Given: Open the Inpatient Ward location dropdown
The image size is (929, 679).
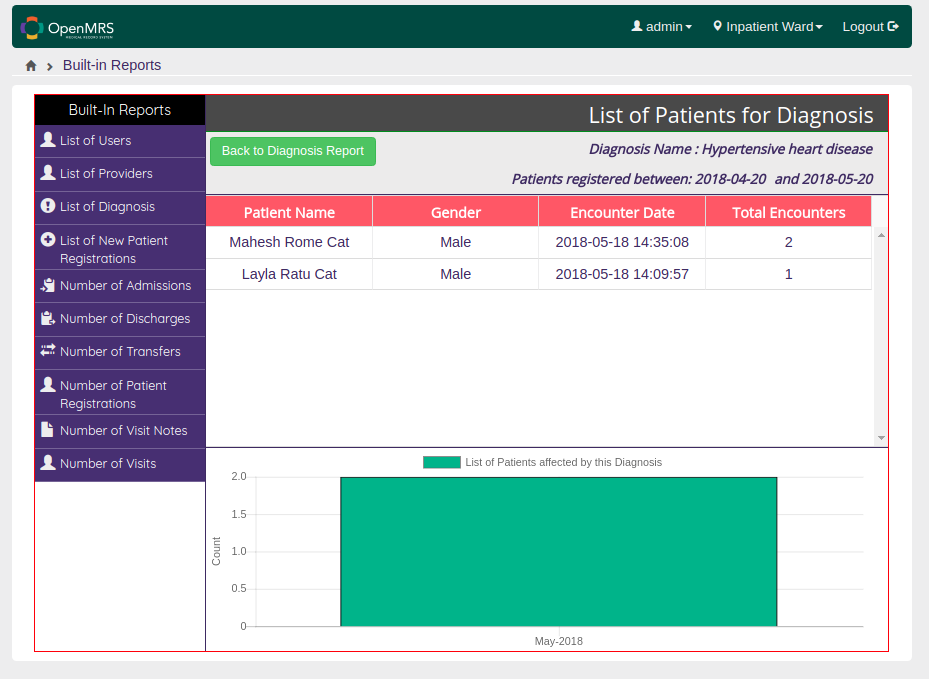Looking at the screenshot, I should tap(768, 27).
